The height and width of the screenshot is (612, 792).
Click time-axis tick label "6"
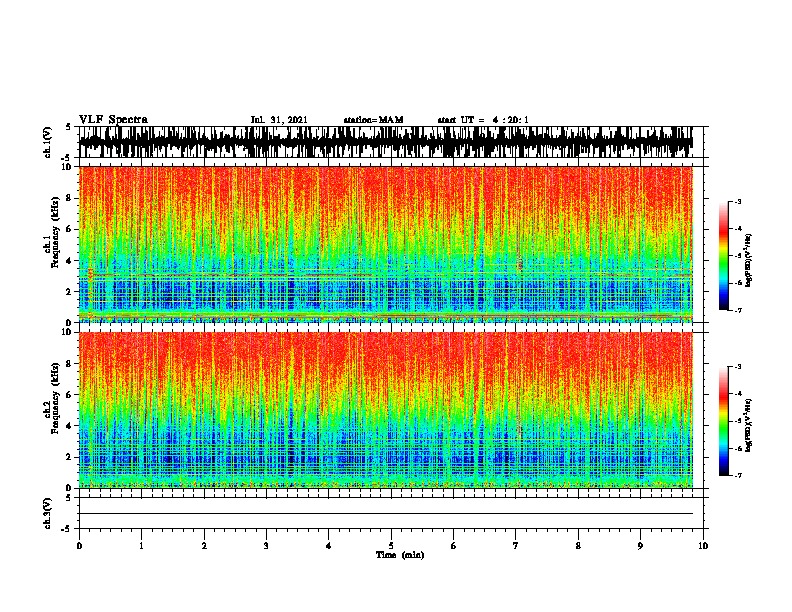click(454, 546)
